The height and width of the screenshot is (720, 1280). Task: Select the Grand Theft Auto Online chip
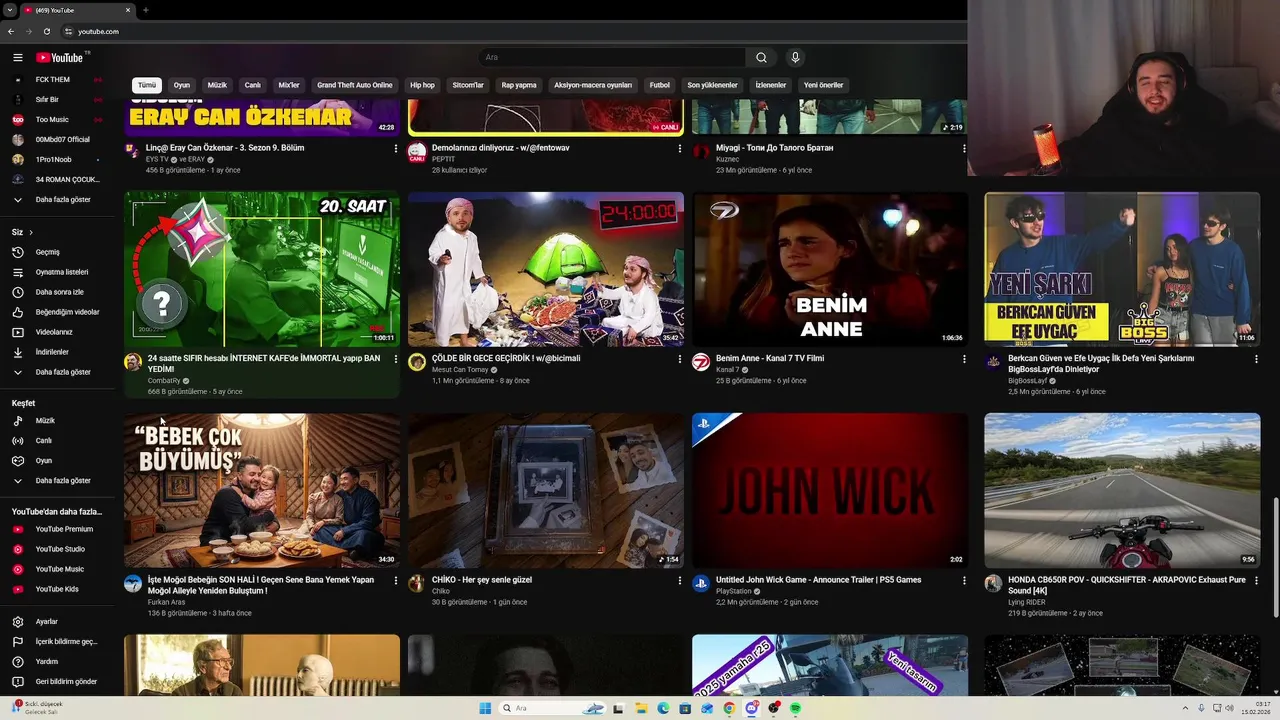[355, 85]
